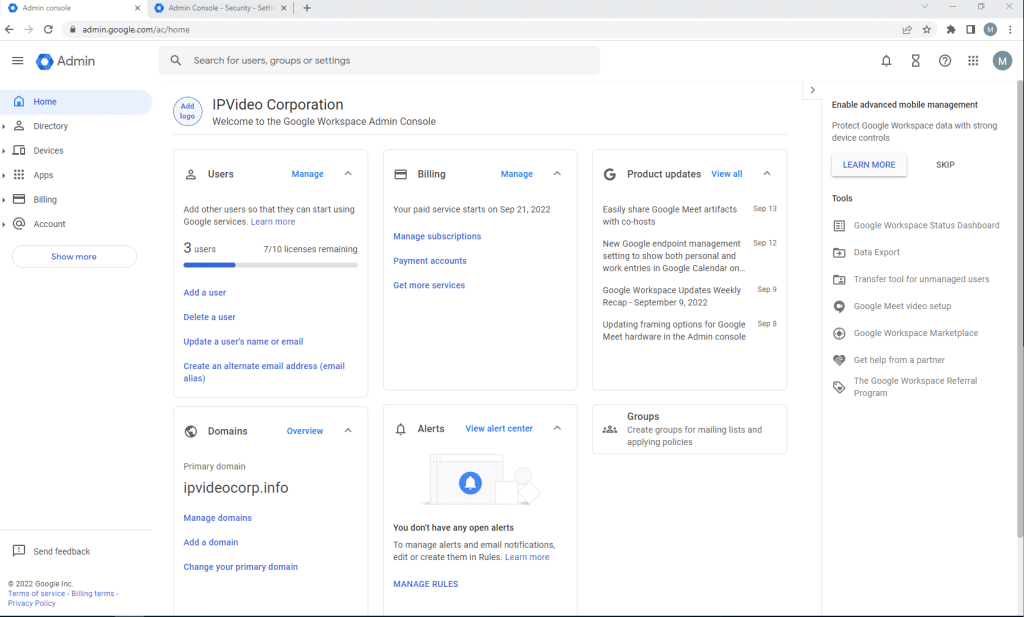The height and width of the screenshot is (617, 1024).
Task: Click the Add logo circle
Action: 187,111
